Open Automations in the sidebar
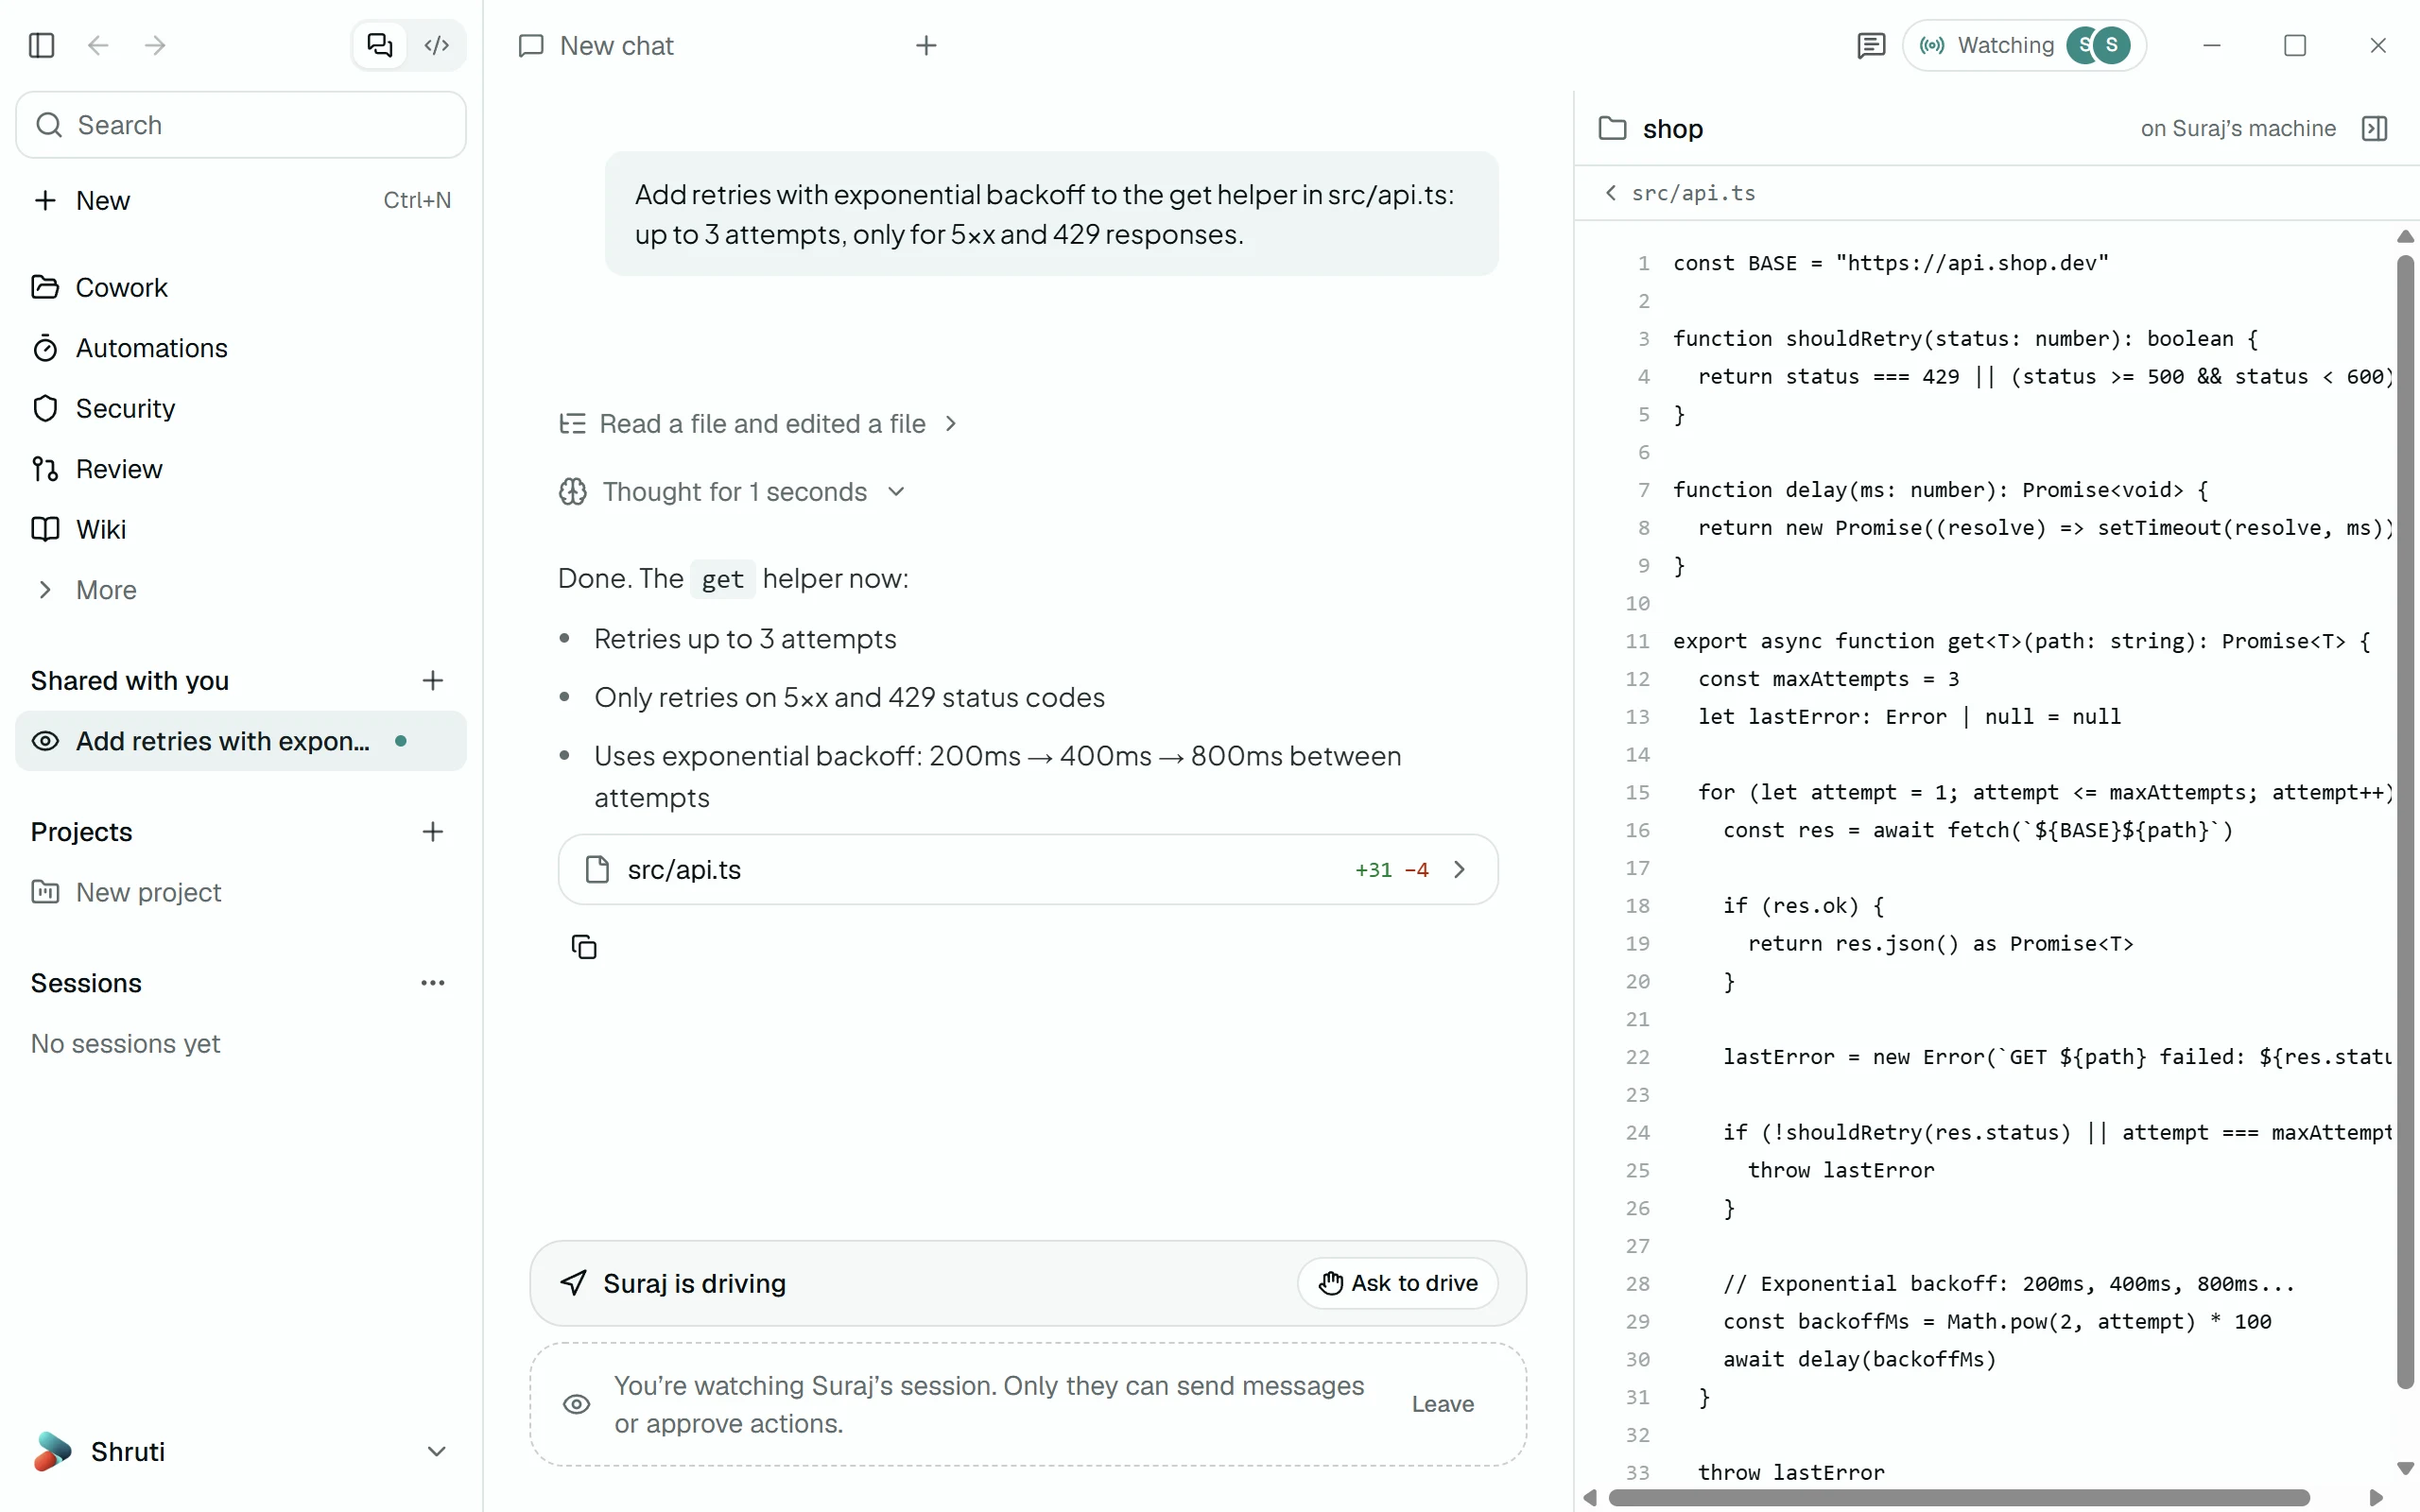Image resolution: width=2420 pixels, height=1512 pixels. pos(241,348)
